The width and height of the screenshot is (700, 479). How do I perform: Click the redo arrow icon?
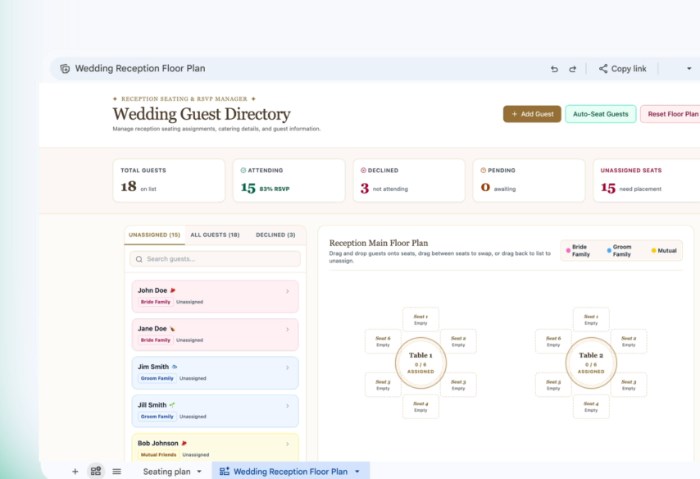(572, 69)
